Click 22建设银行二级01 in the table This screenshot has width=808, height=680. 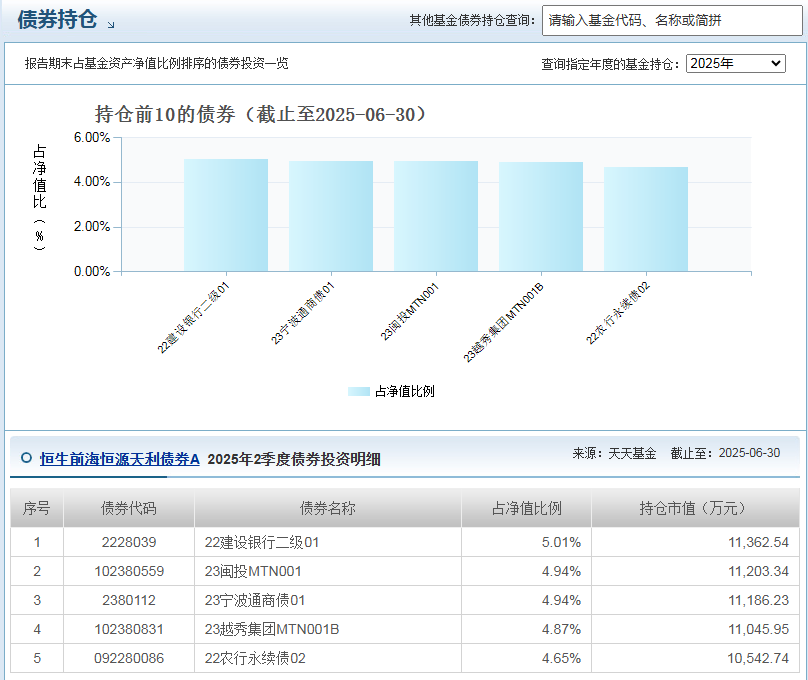click(262, 542)
